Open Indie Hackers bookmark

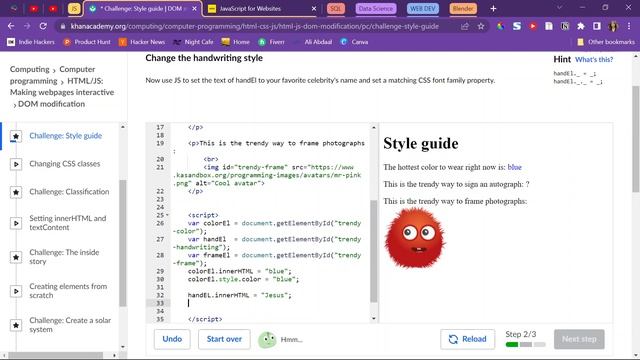(31, 42)
